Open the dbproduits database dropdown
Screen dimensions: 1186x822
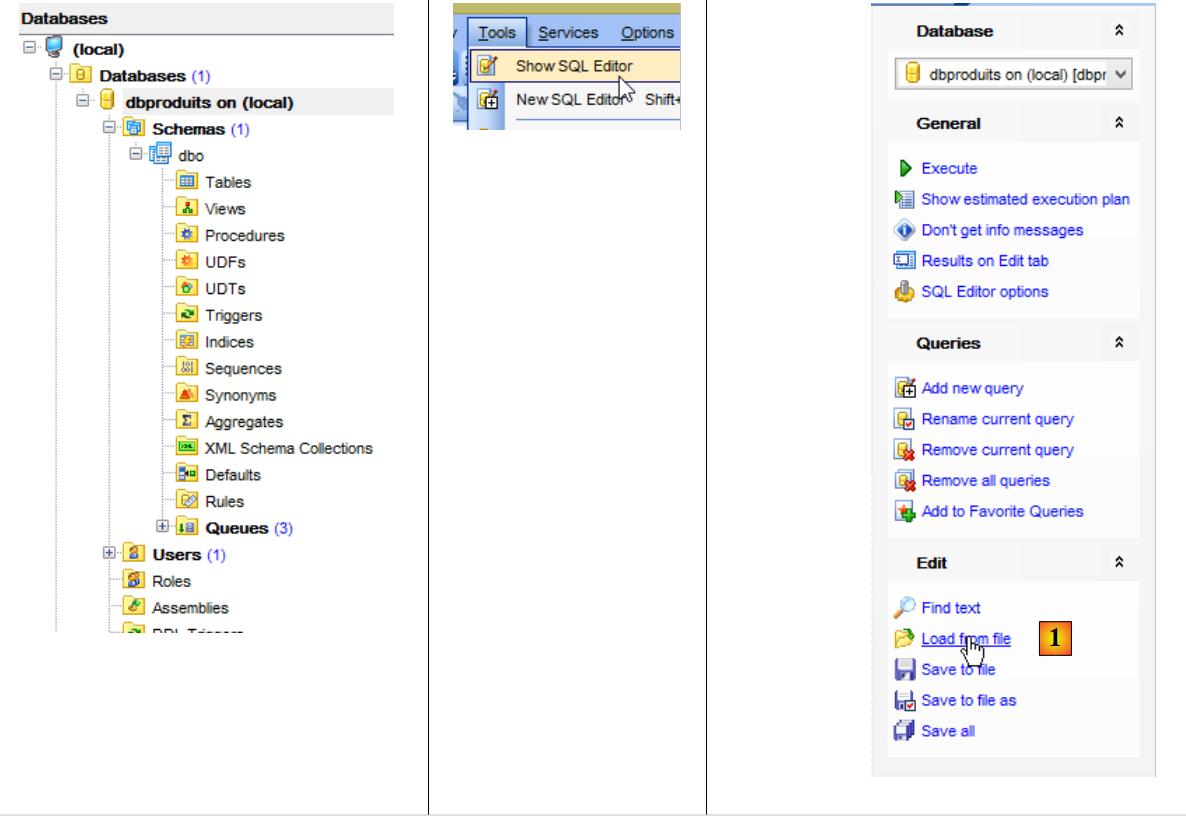1120,74
